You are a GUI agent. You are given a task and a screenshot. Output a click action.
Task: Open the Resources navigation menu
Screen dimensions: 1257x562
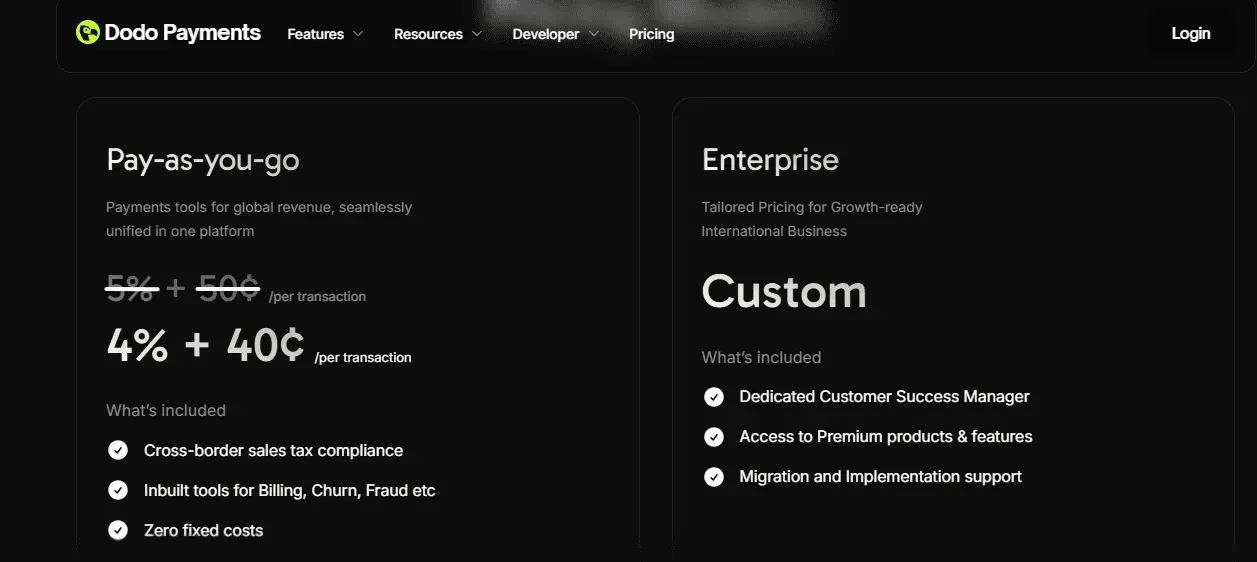coord(428,34)
